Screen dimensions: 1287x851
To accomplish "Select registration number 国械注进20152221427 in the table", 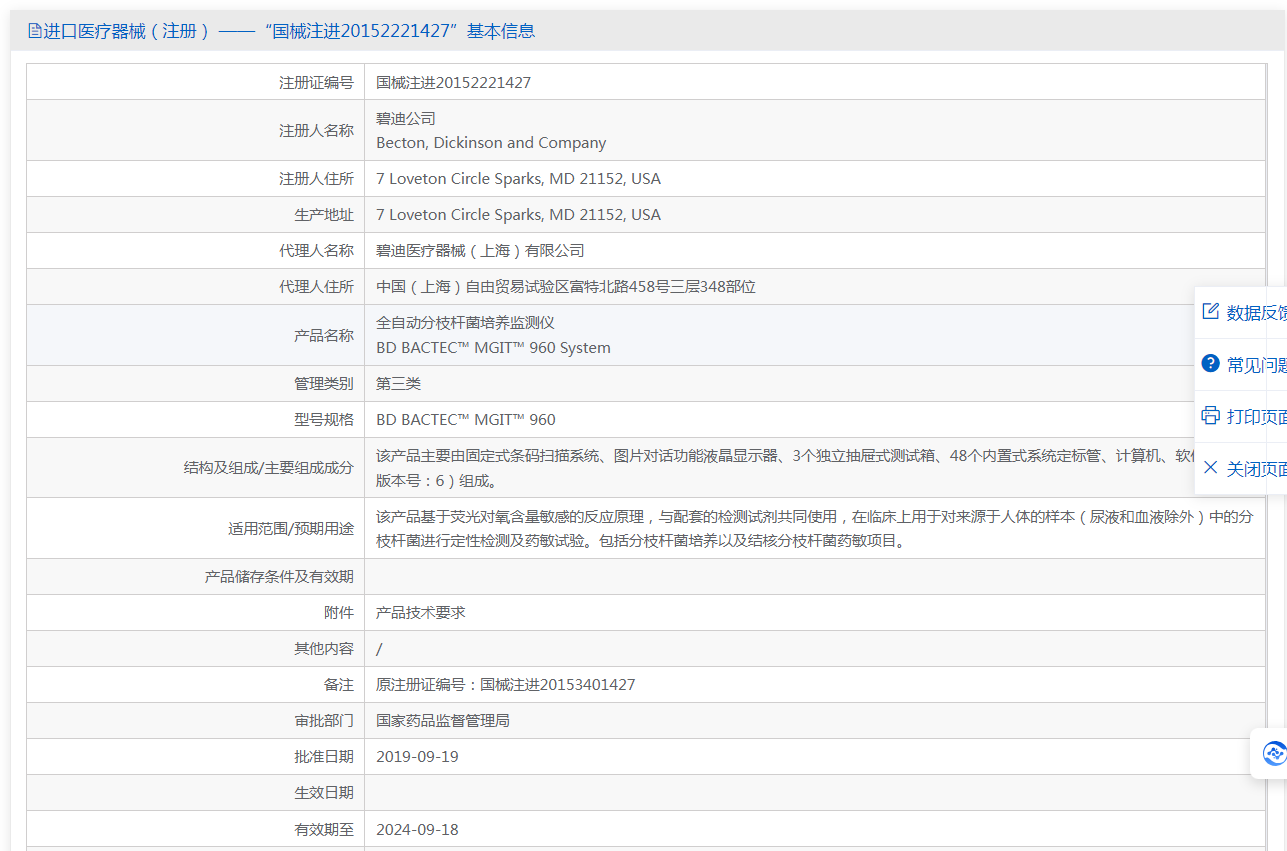I will 453,82.
